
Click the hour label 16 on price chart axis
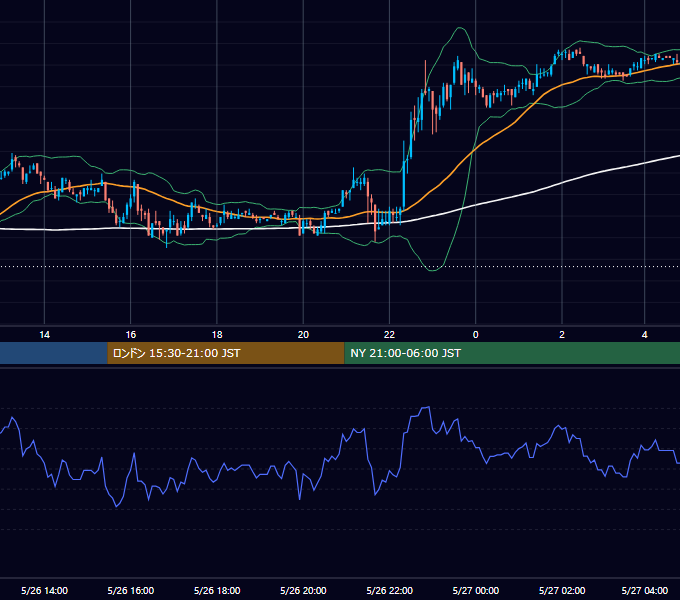131,335
